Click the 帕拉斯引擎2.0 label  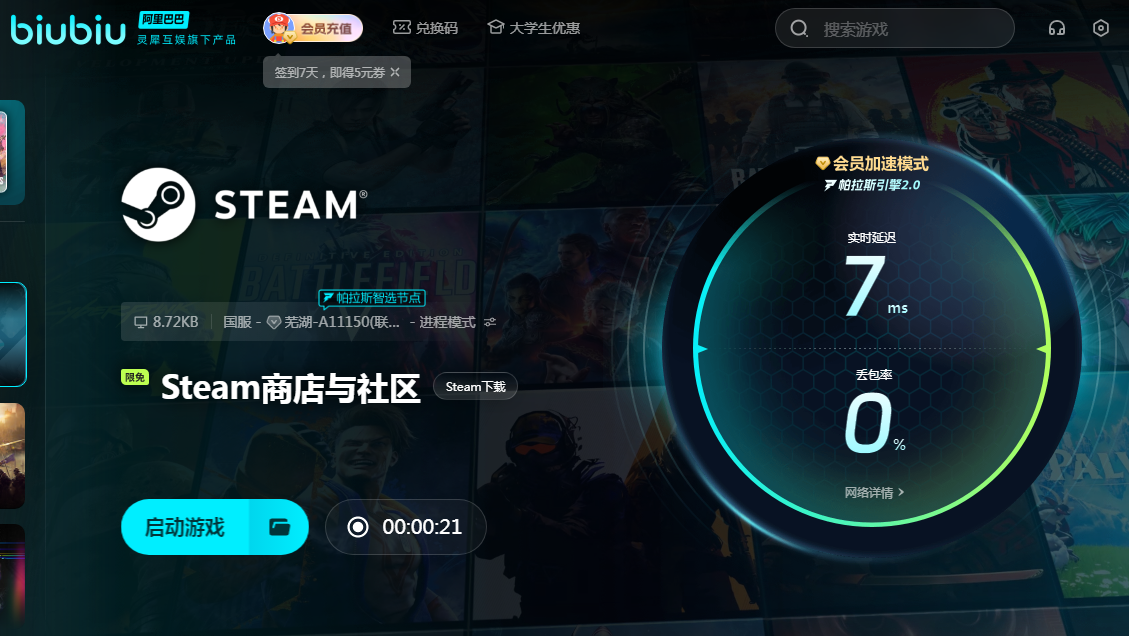click(872, 185)
